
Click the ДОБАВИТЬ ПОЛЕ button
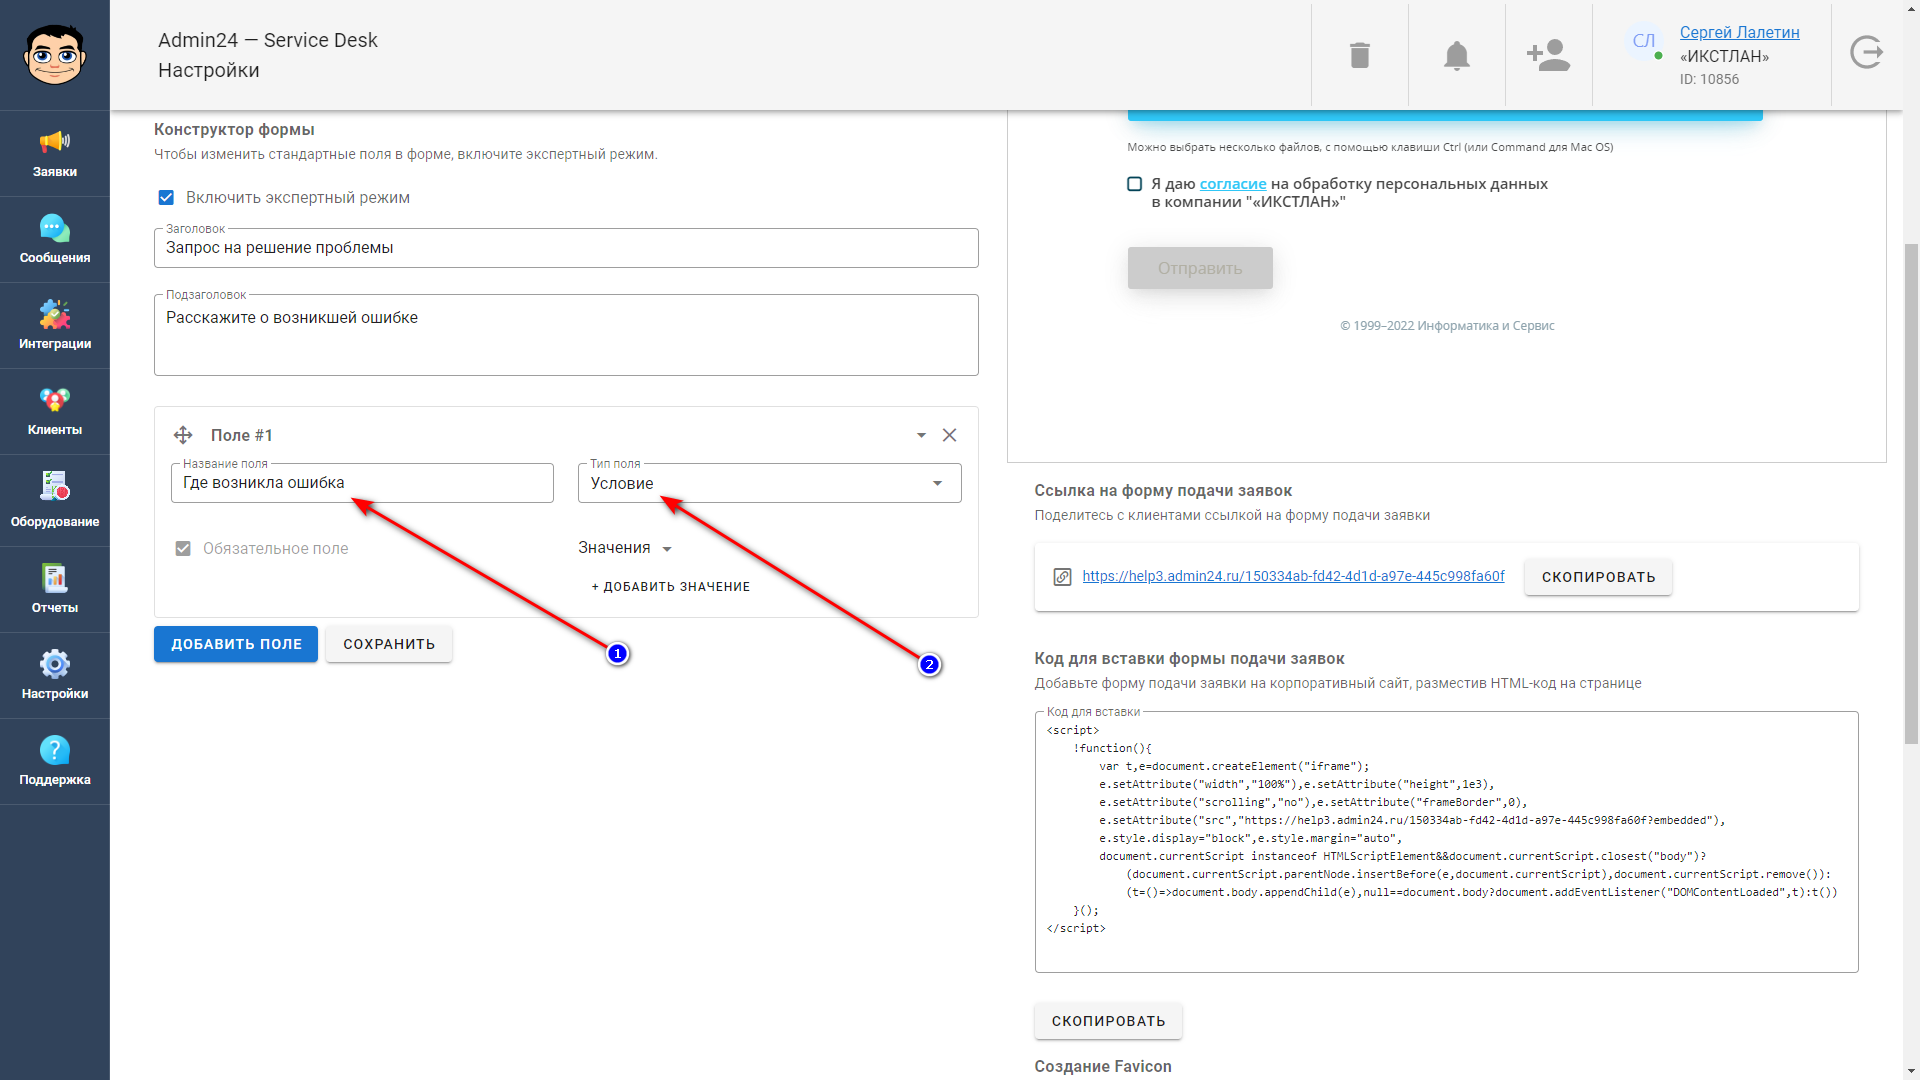[x=236, y=644]
